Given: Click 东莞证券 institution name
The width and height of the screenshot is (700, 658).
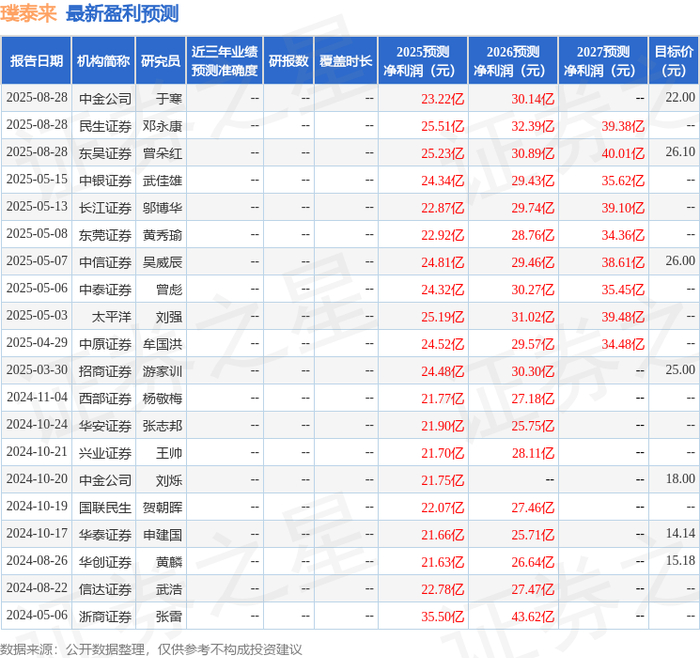Looking at the screenshot, I should pyautogui.click(x=105, y=235).
